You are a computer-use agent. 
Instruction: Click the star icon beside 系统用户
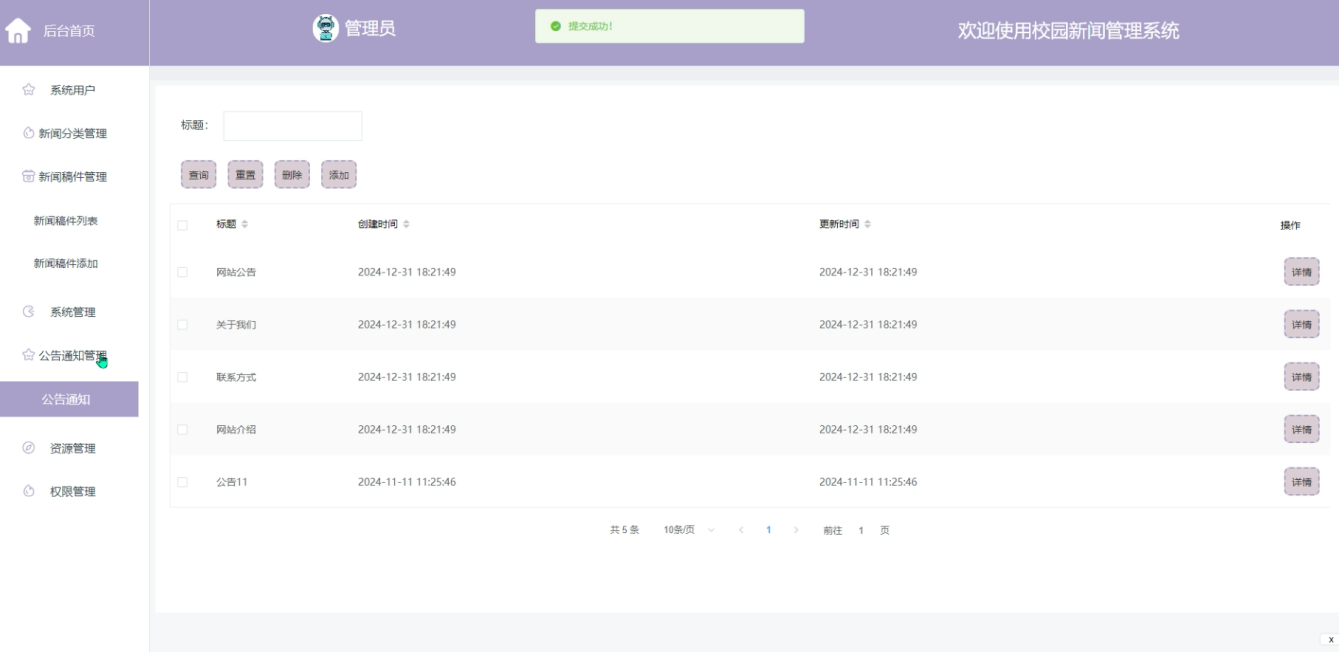(28, 91)
